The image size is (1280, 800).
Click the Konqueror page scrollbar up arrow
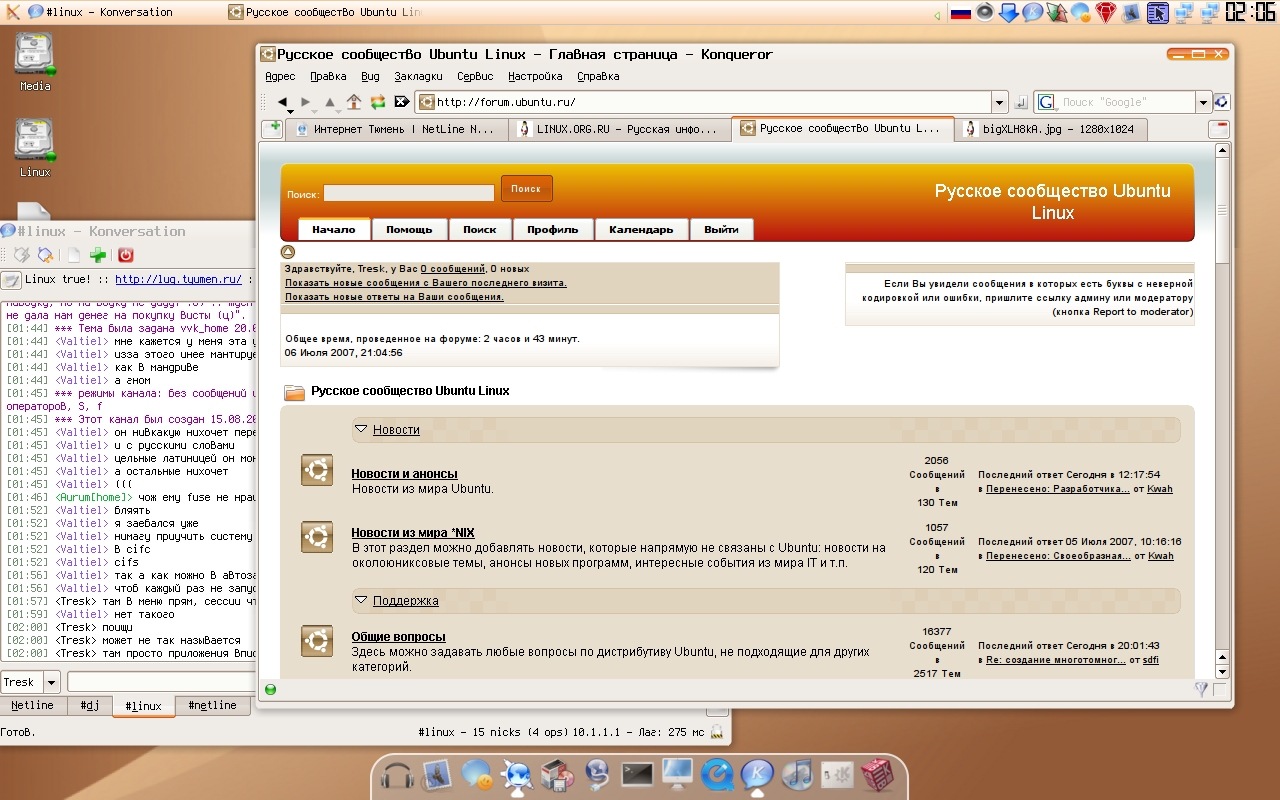pos(1221,150)
